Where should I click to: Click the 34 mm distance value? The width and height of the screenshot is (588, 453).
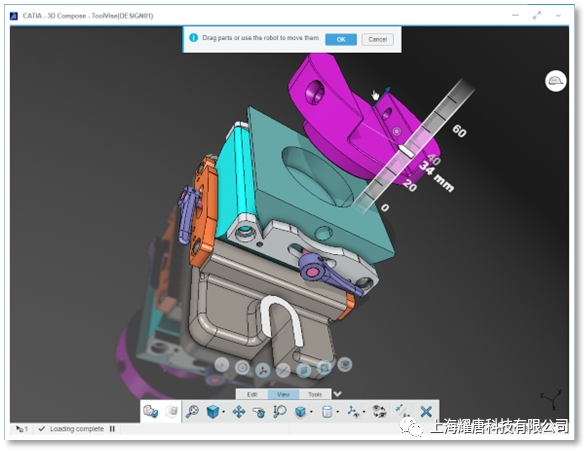[436, 176]
